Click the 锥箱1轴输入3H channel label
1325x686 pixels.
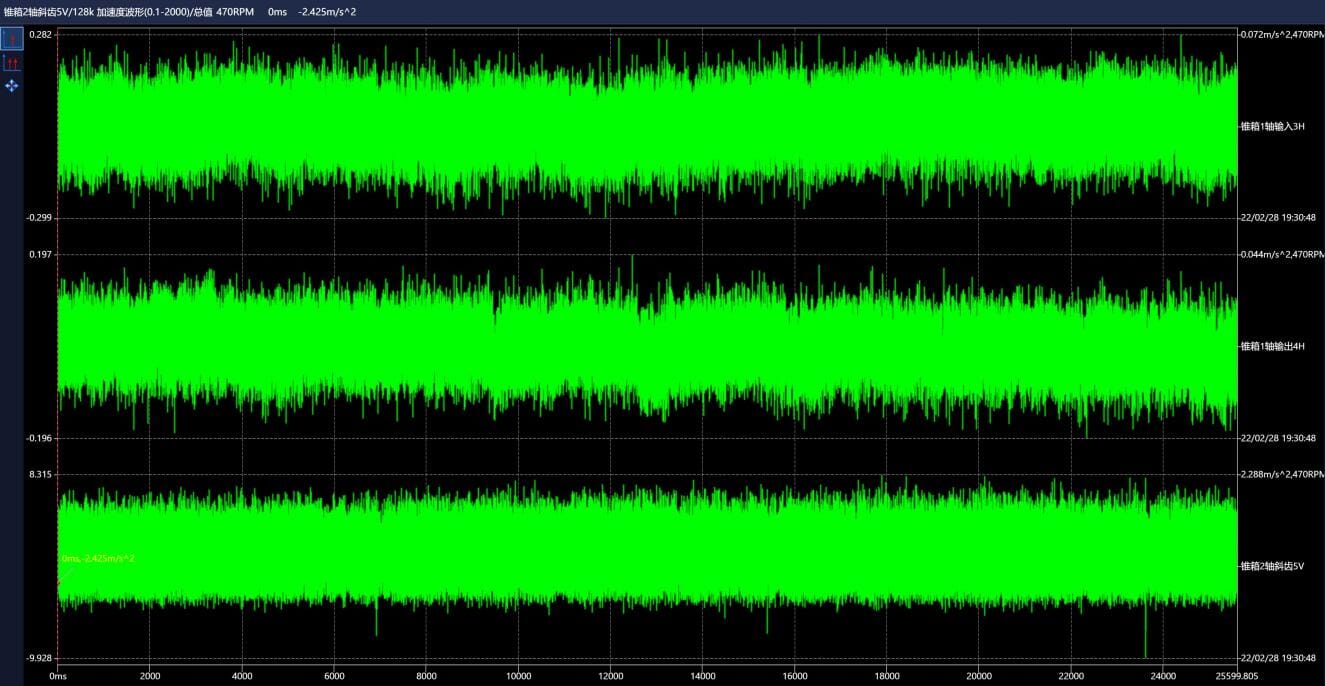[x=1272, y=126]
